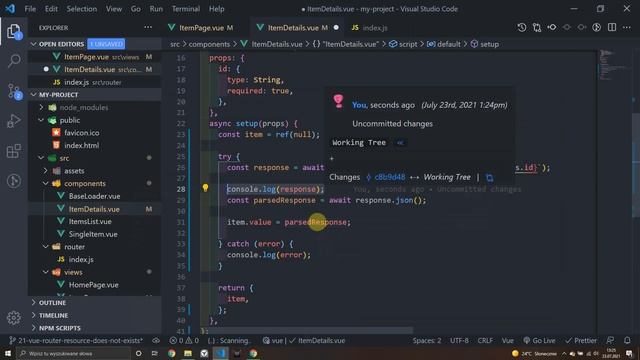The height and width of the screenshot is (360, 640).
Task: Open the Explorer view in activity bar
Action: tap(14, 31)
